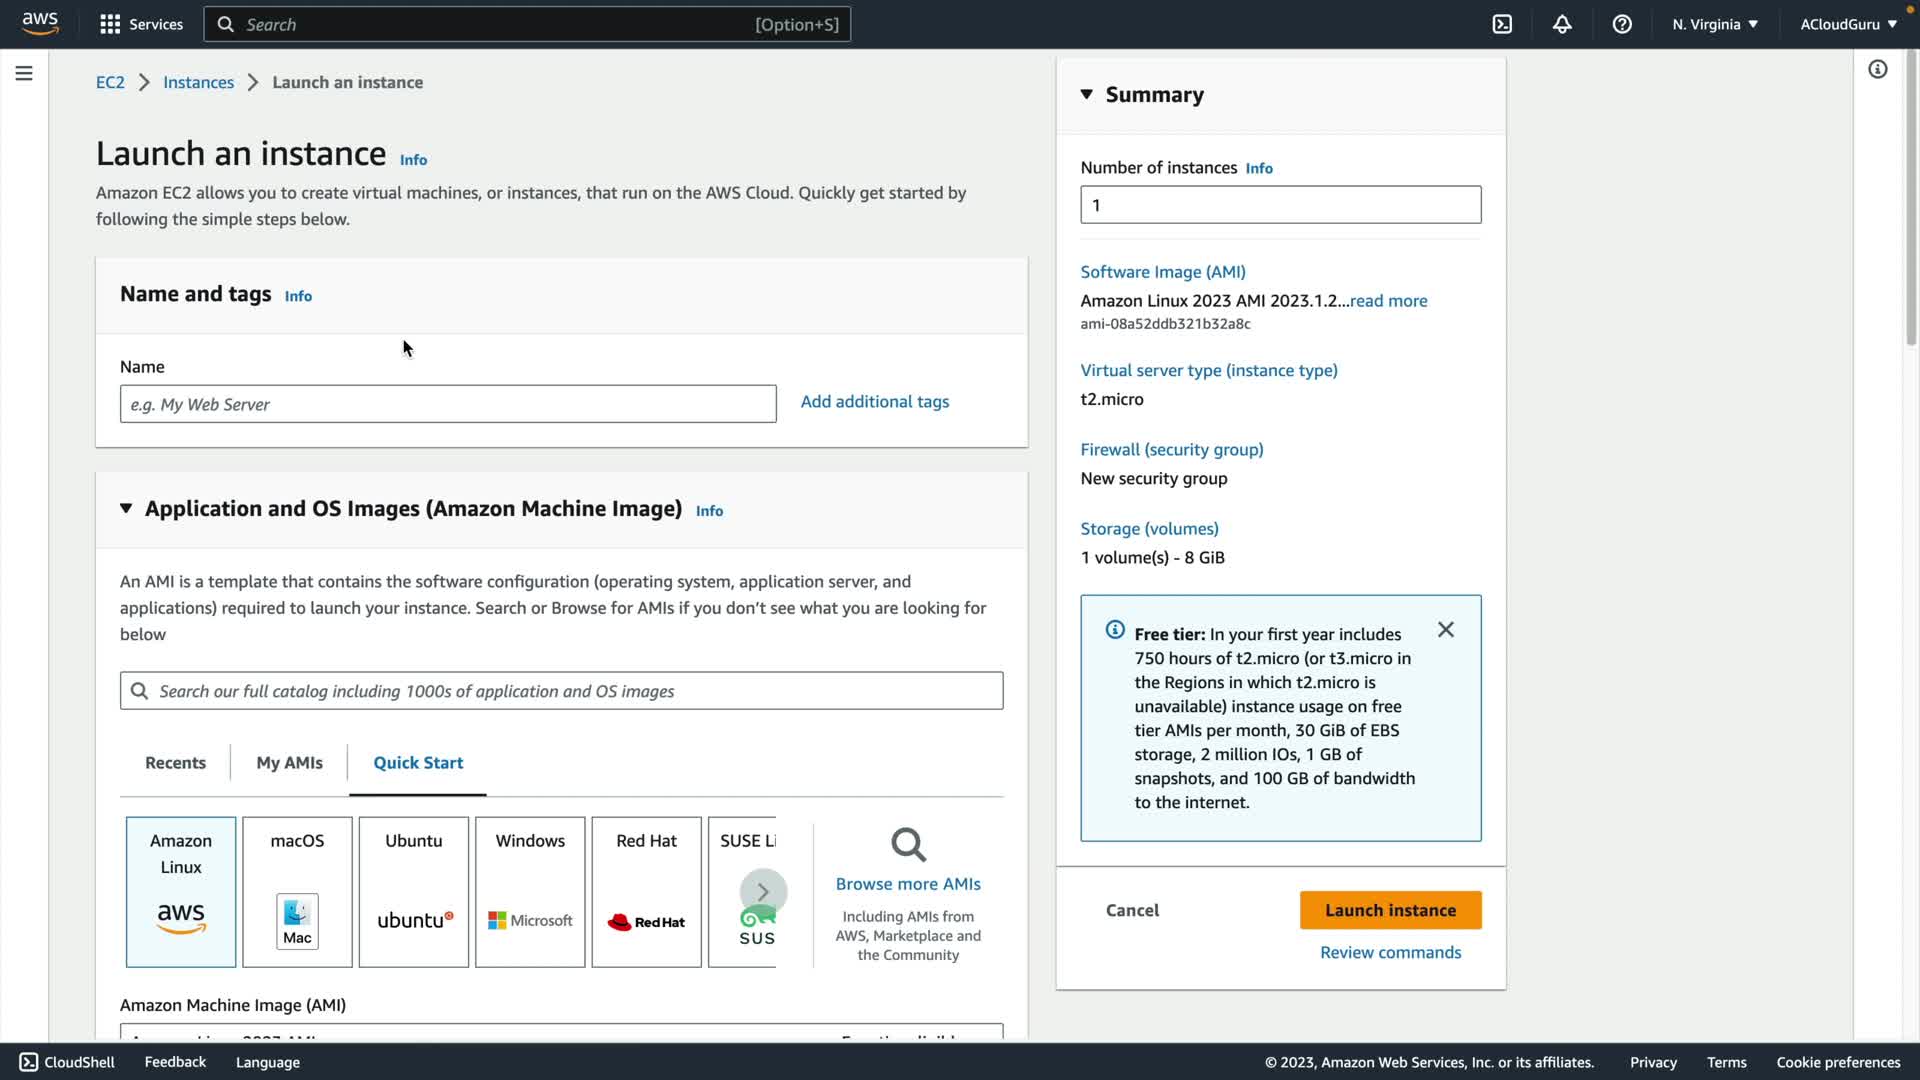Collapse Application and OS Images section
Viewport: 1920px width, 1080px height.
click(x=126, y=508)
